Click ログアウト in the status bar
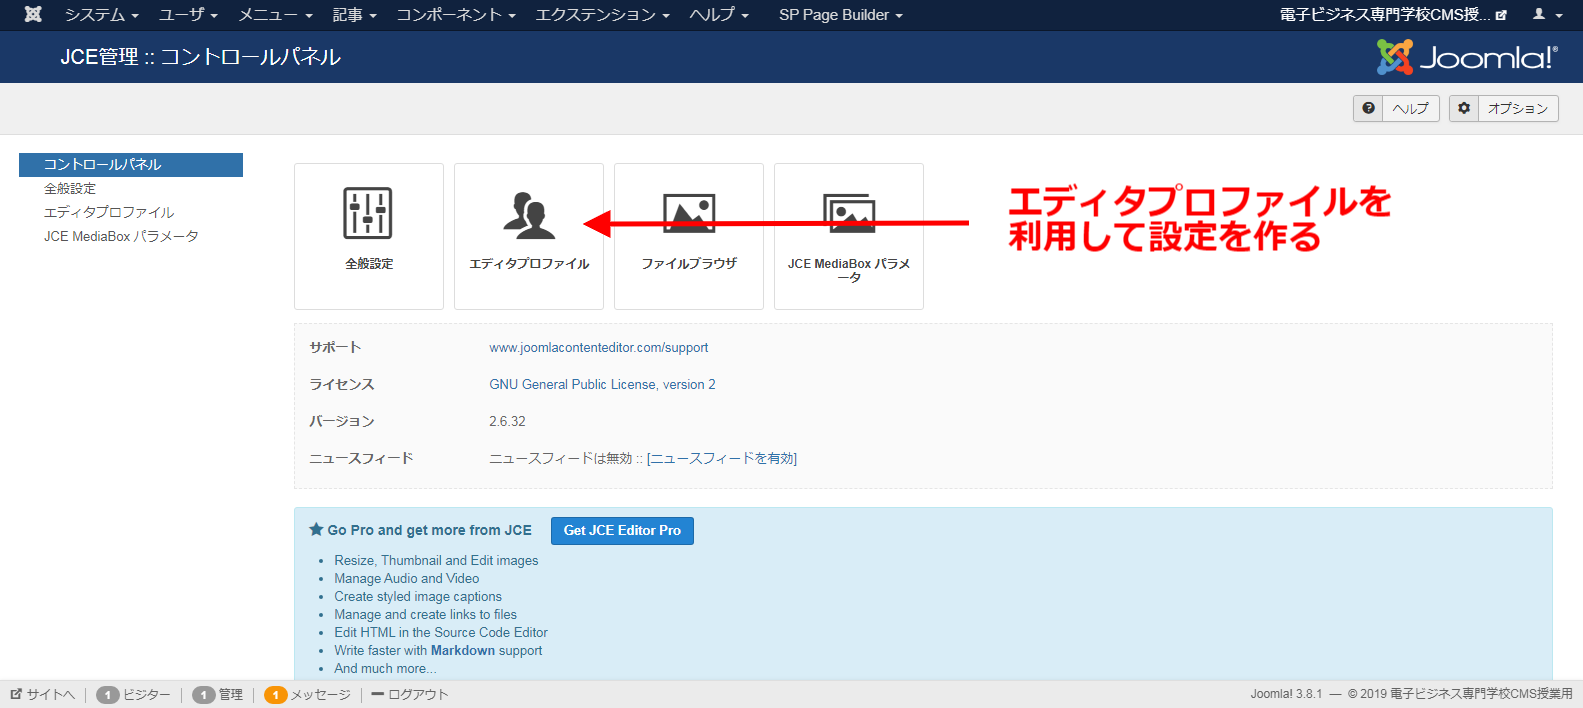1583x708 pixels. [410, 695]
